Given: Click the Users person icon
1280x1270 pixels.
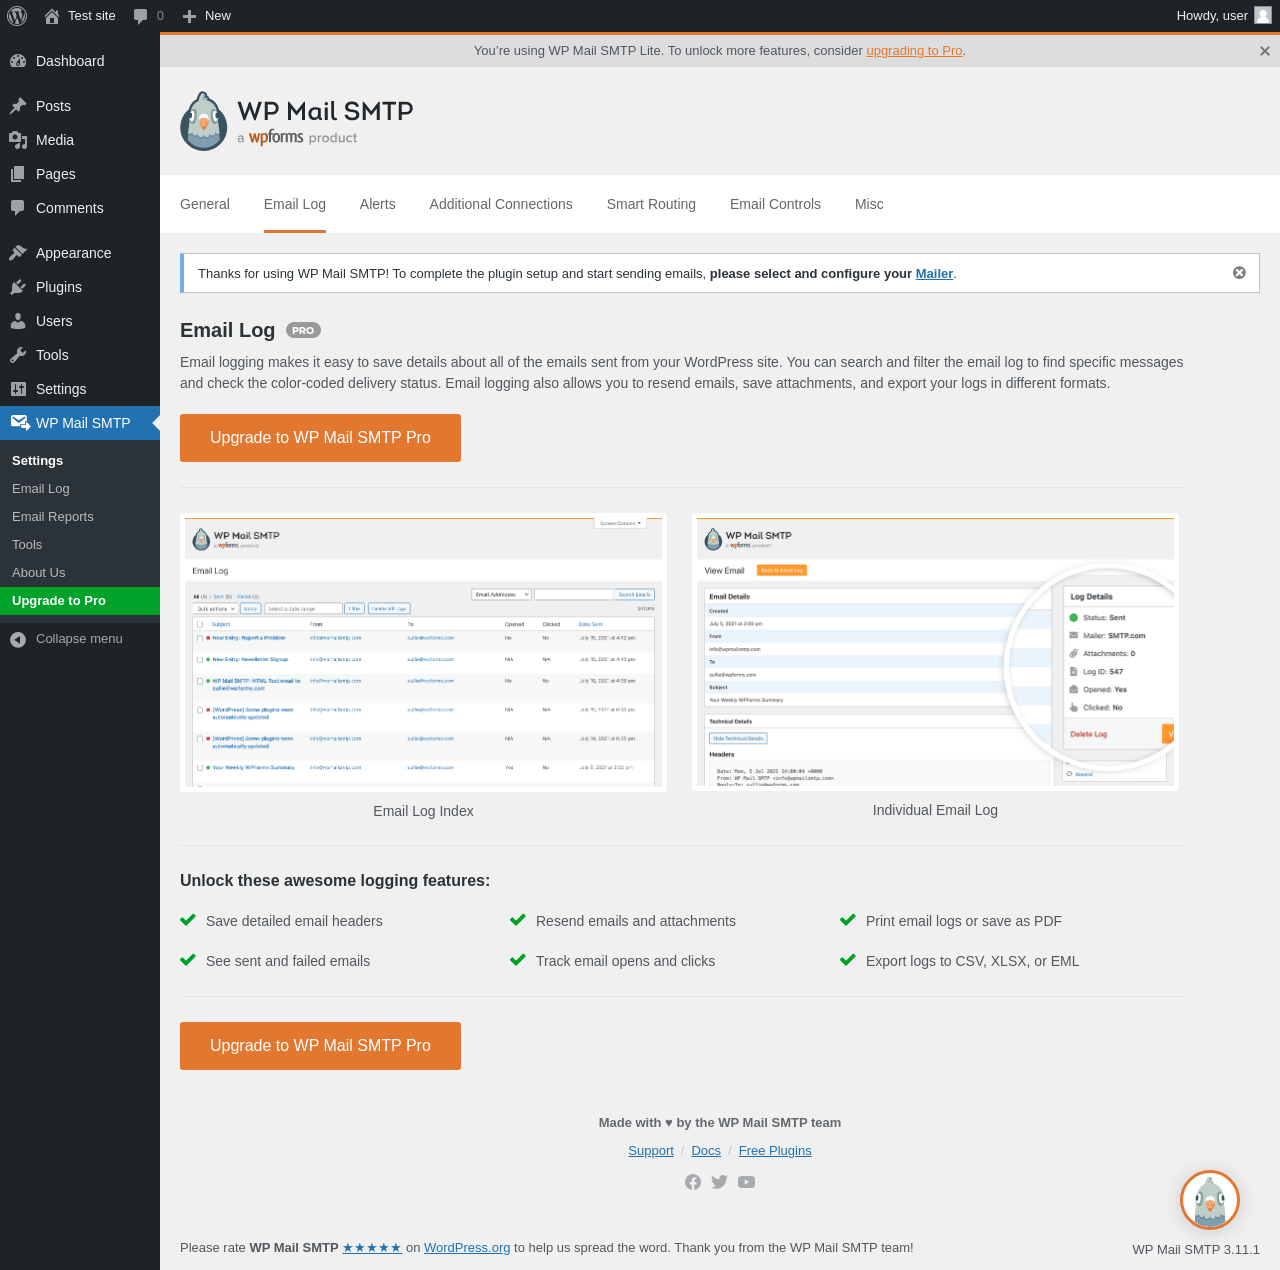Looking at the screenshot, I should click(x=18, y=321).
